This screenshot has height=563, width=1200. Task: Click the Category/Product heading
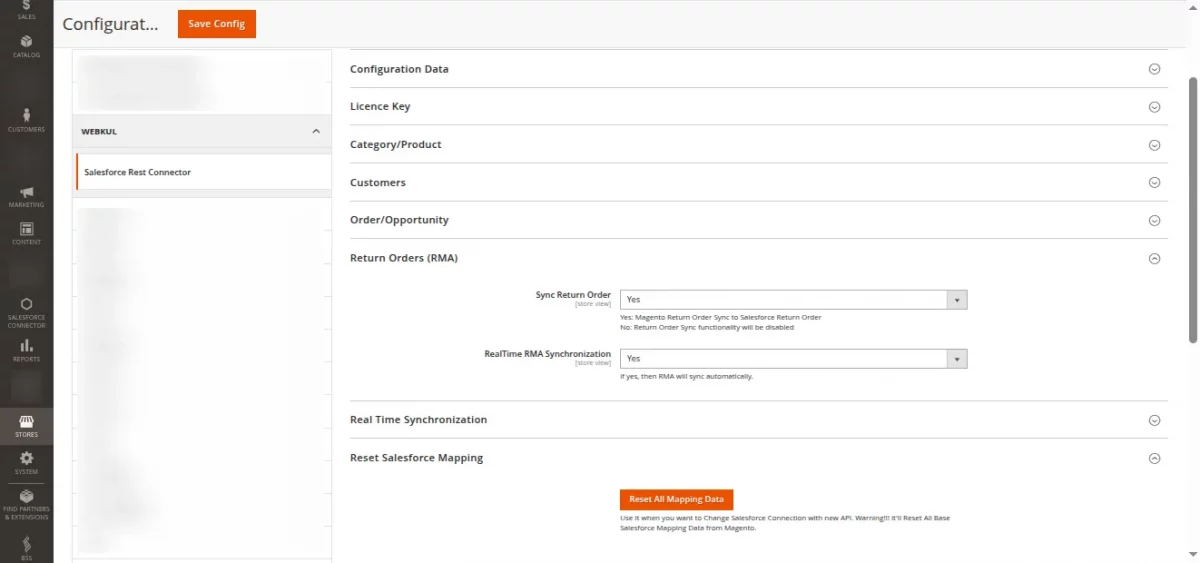396,144
